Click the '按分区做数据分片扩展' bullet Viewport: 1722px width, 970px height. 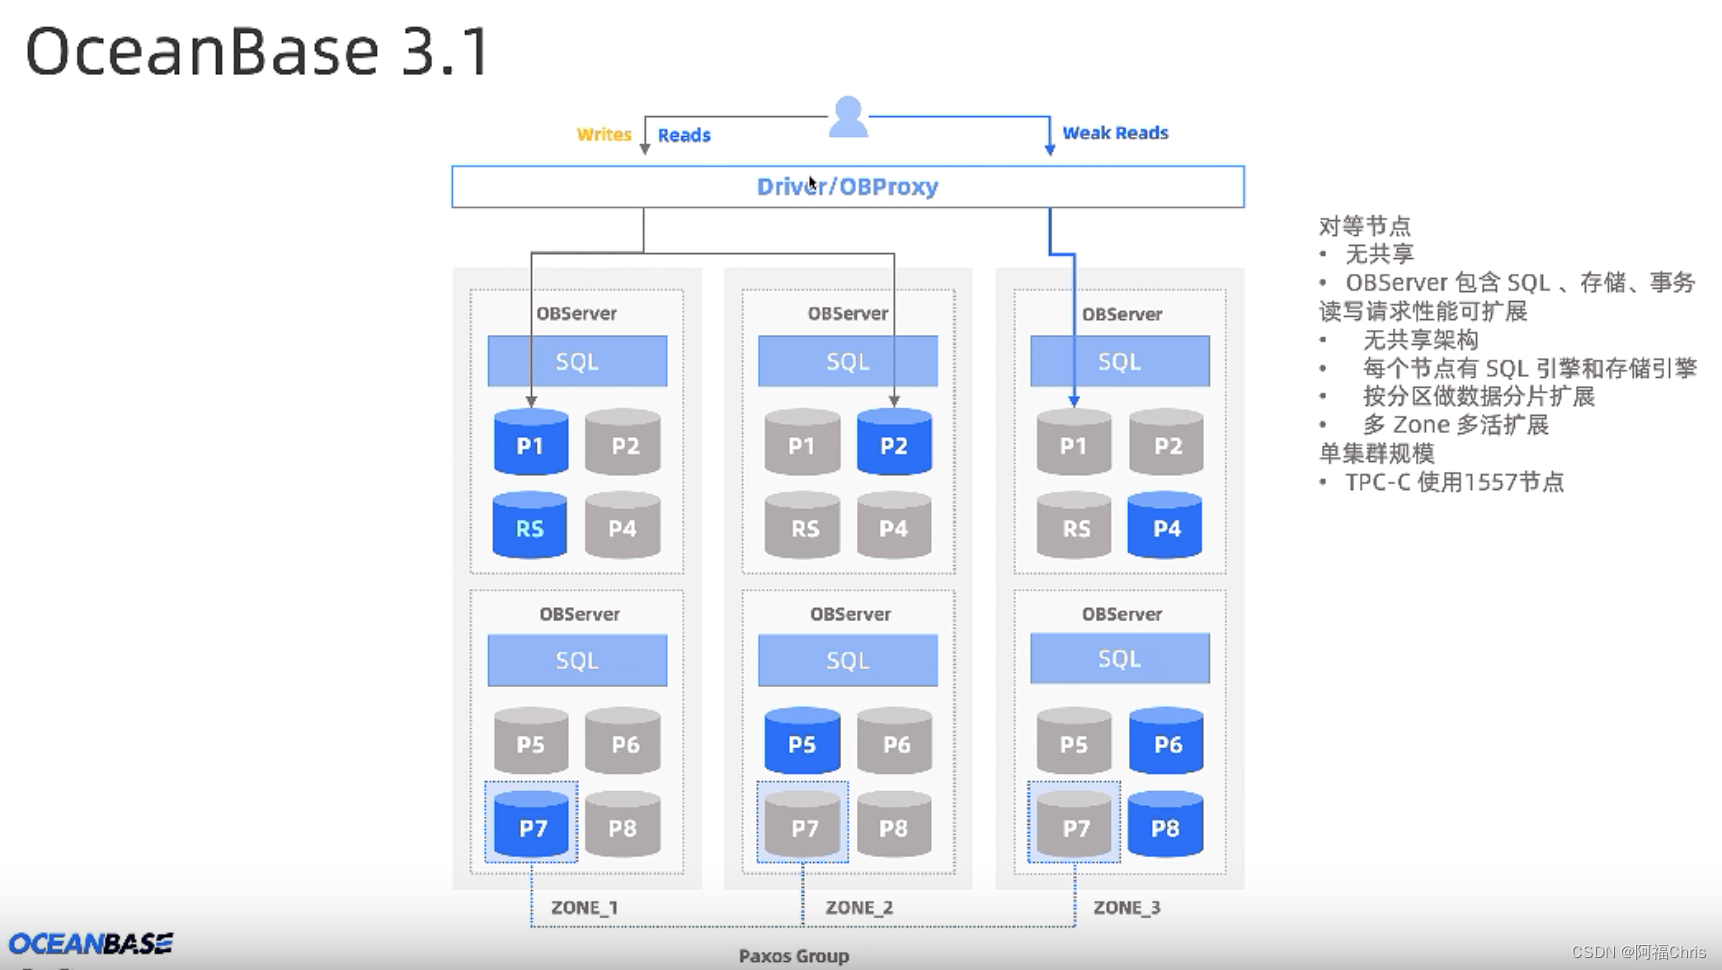click(x=1479, y=396)
